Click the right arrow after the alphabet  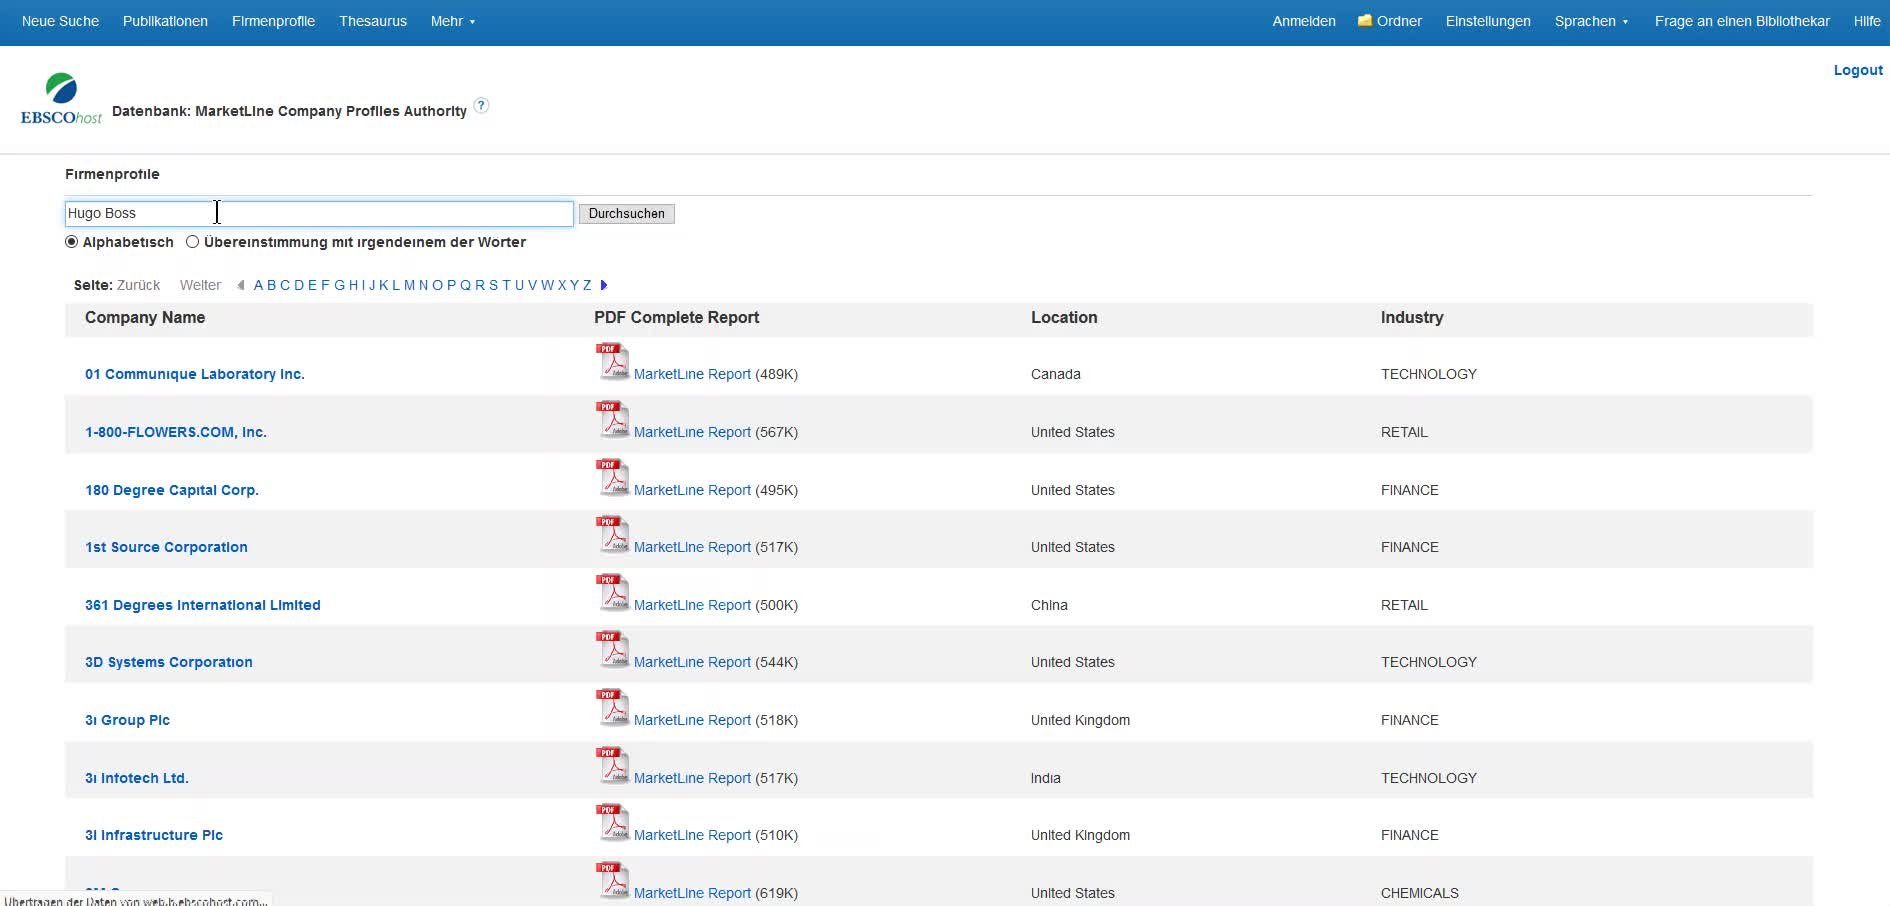coord(603,285)
